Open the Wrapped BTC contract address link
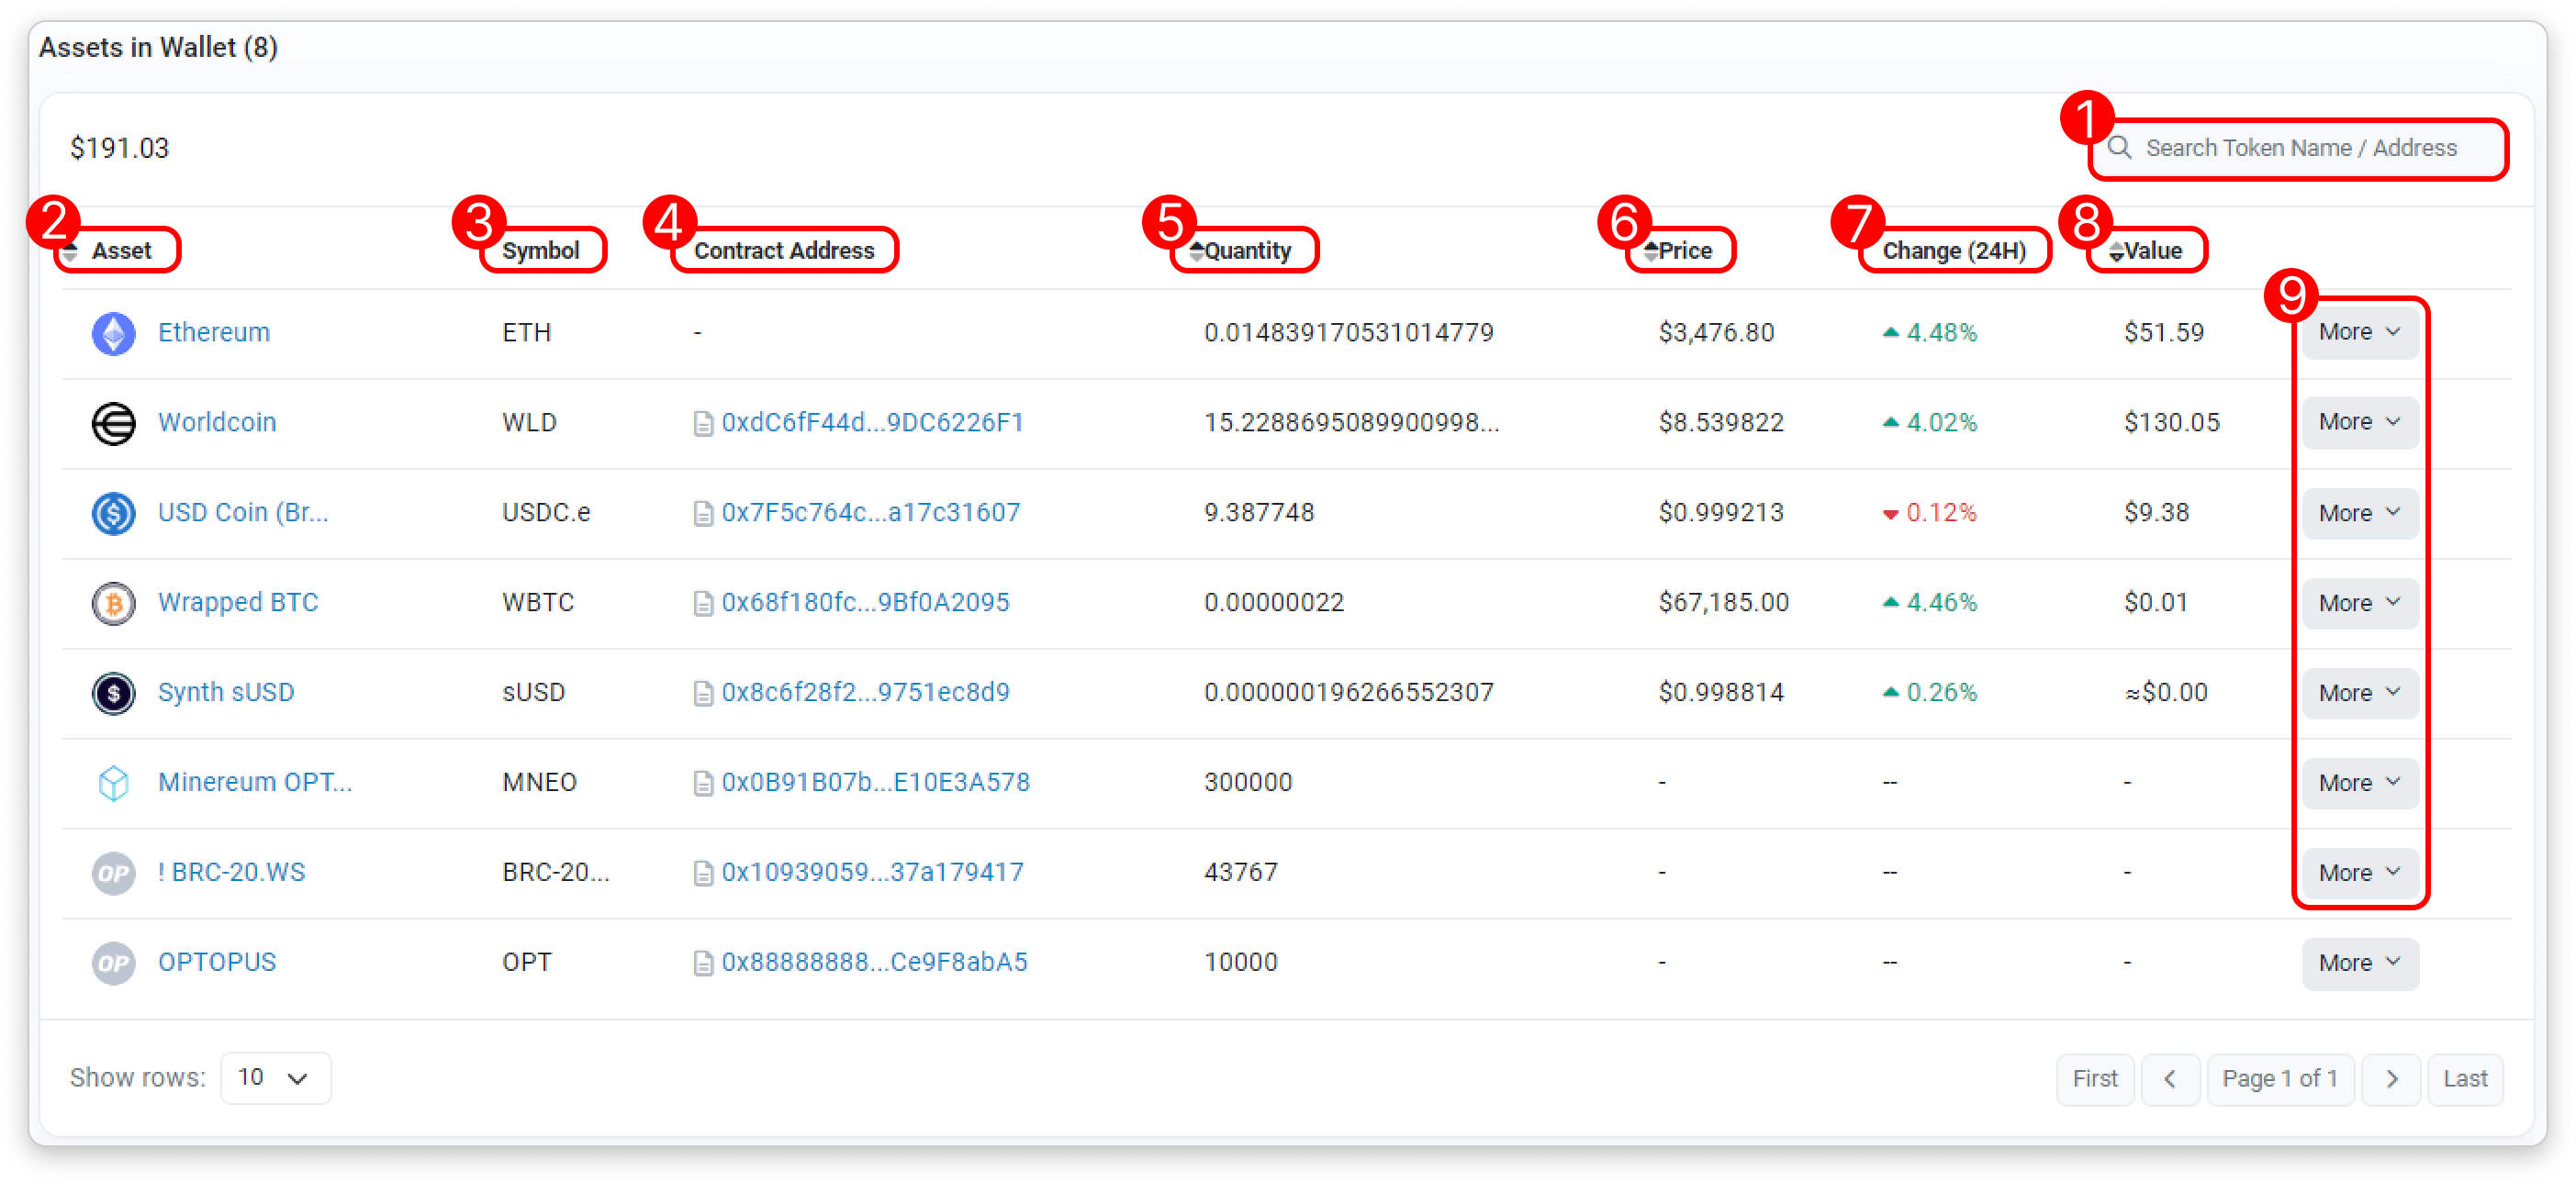This screenshot has height=1182, width=2576. 864,602
